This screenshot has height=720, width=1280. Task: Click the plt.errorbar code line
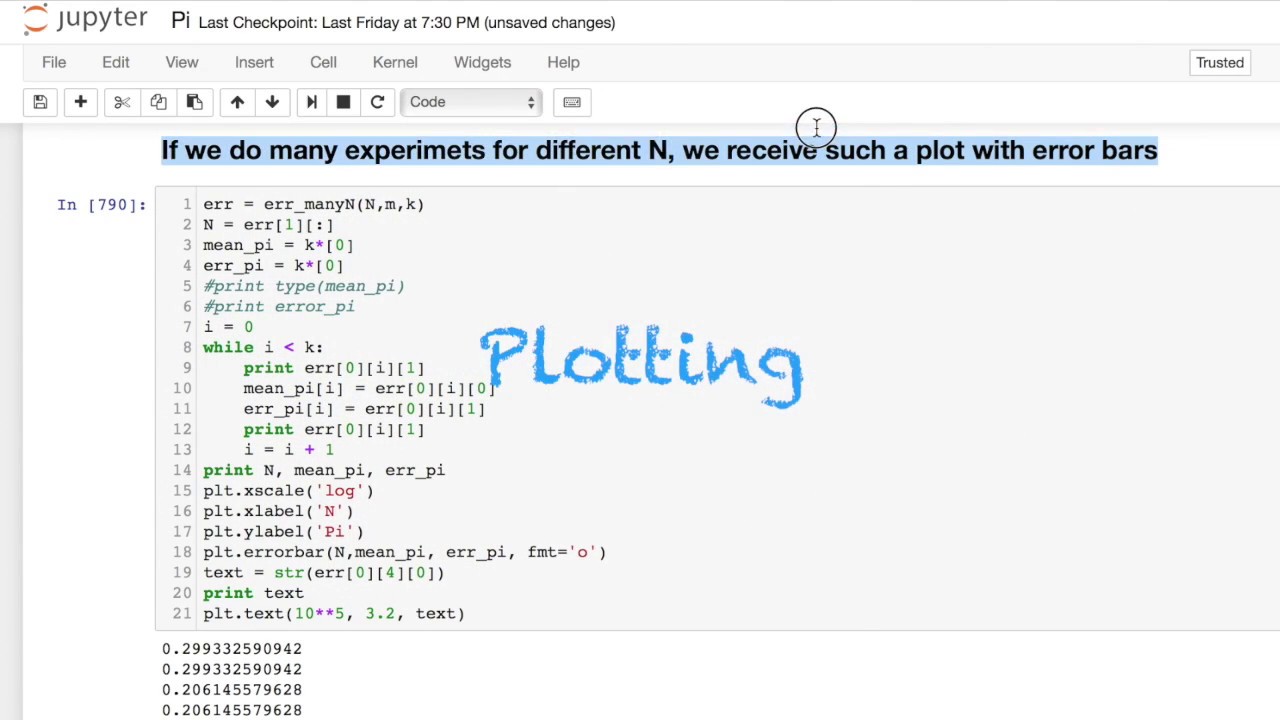tap(404, 552)
